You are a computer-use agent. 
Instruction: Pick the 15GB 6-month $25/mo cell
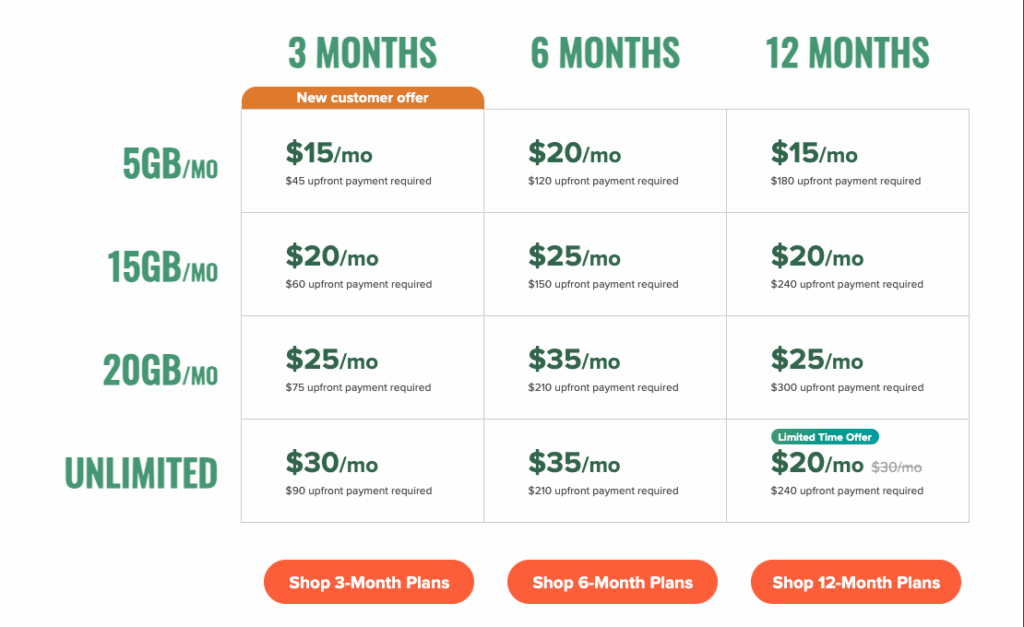tap(605, 264)
